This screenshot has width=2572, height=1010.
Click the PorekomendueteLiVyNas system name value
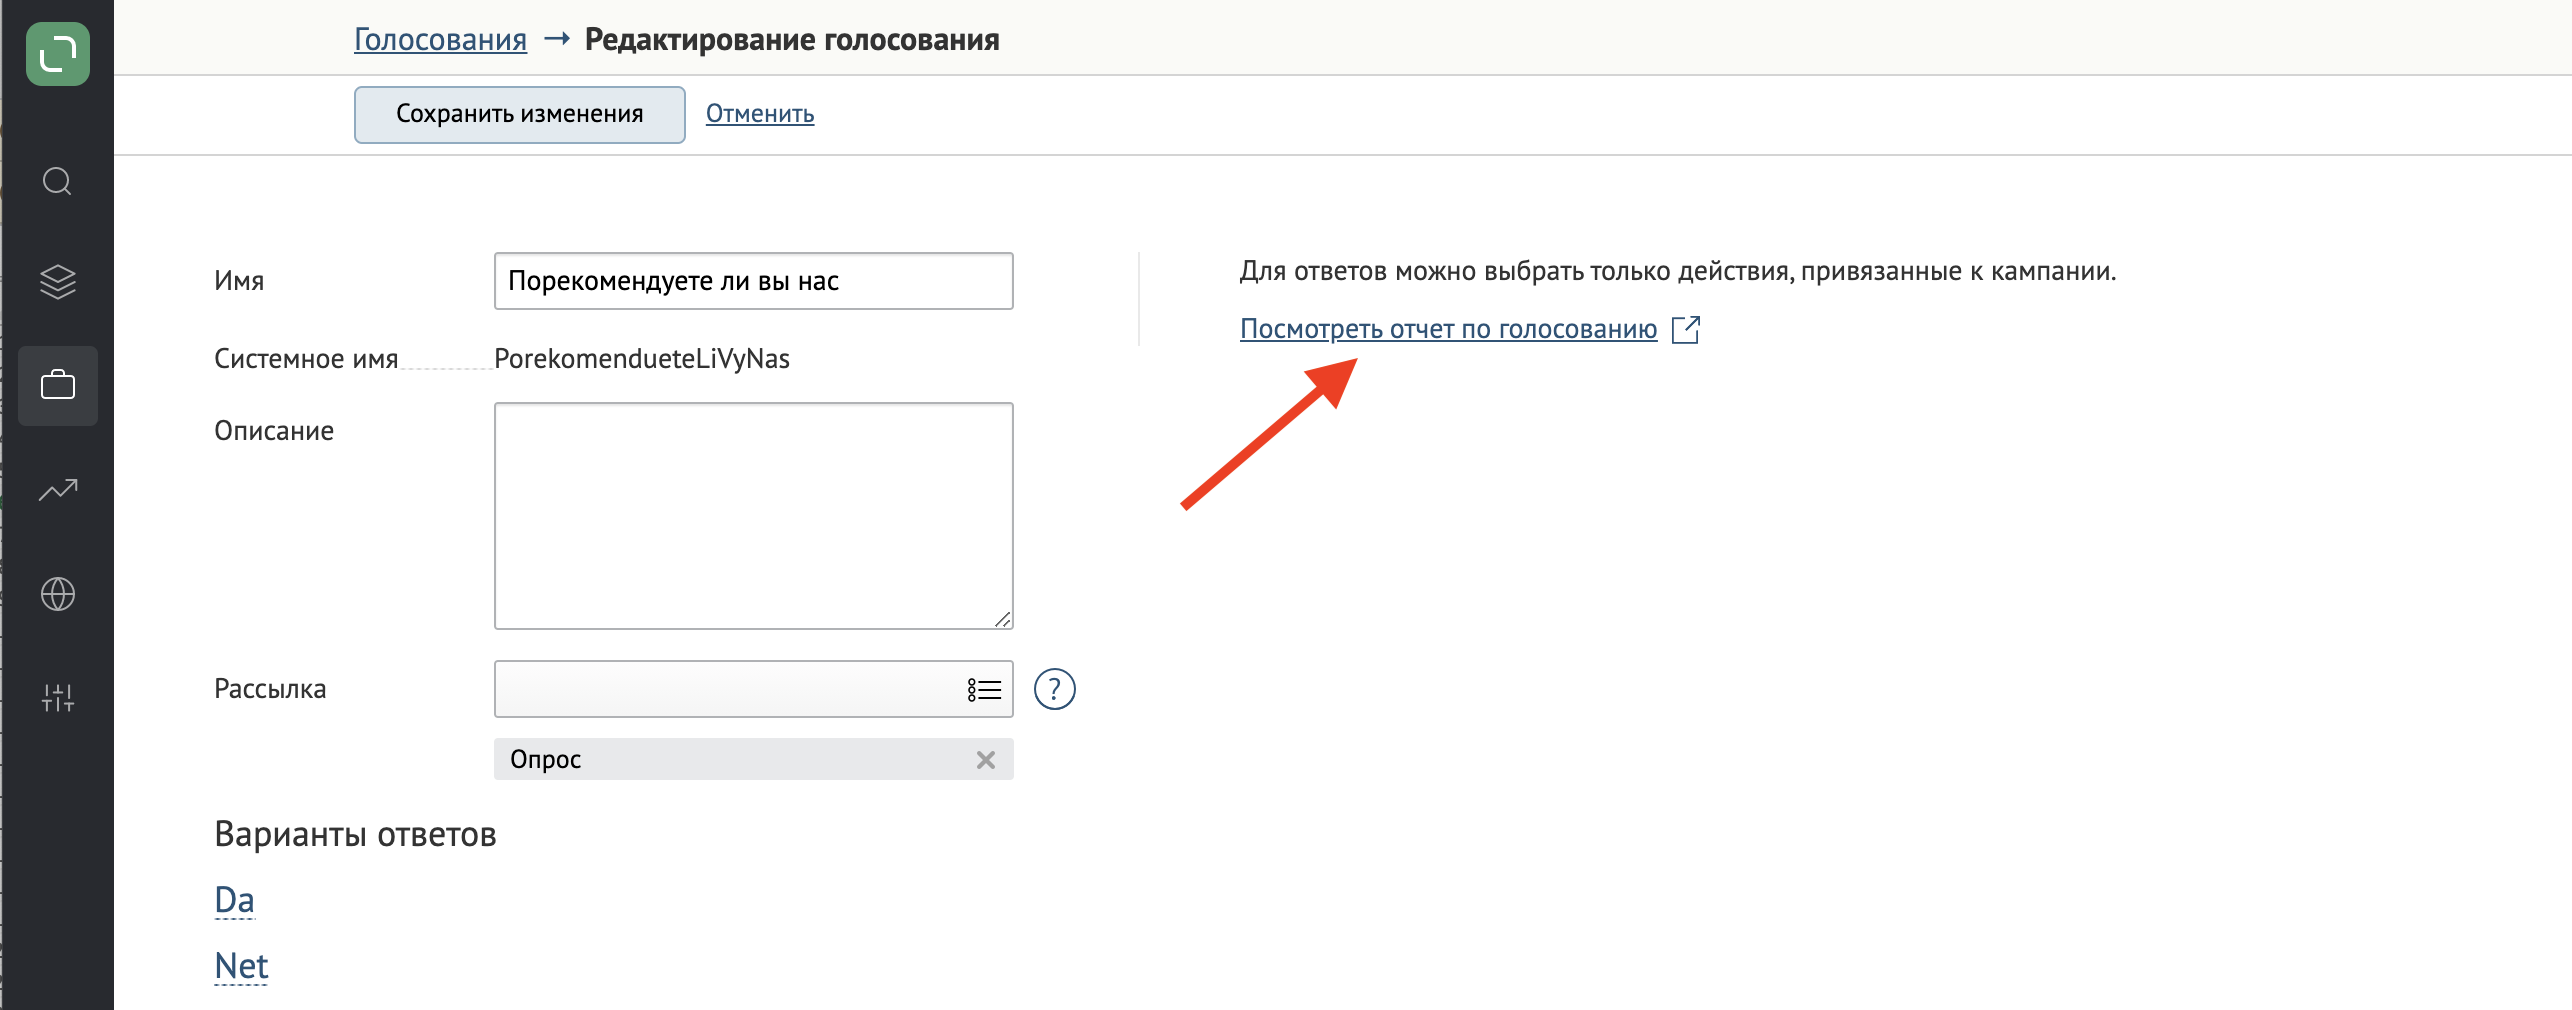pos(642,359)
